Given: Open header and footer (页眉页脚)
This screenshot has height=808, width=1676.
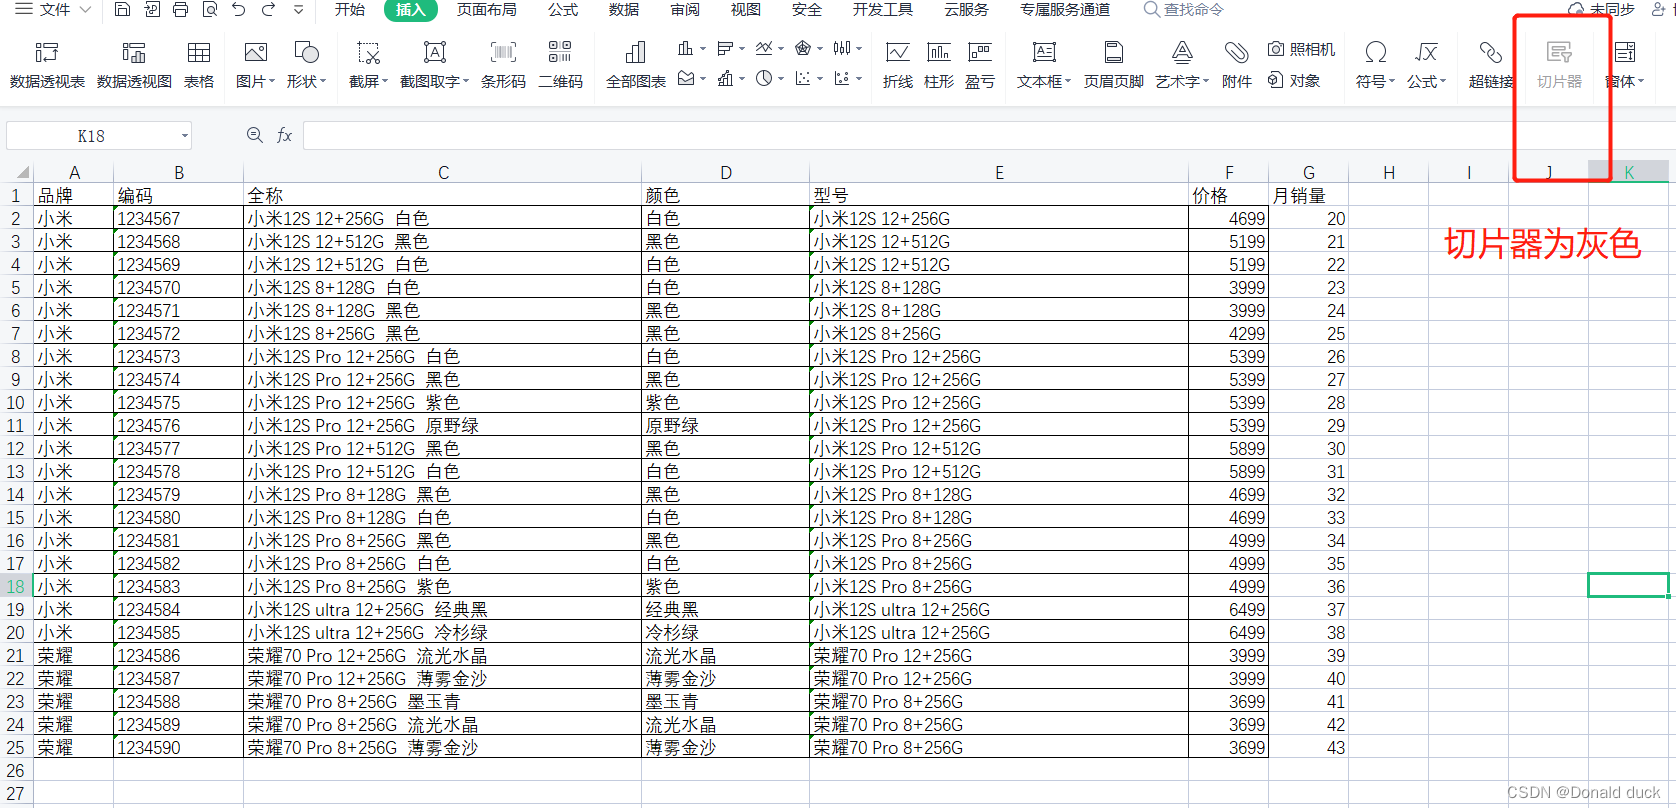Looking at the screenshot, I should click(1113, 65).
